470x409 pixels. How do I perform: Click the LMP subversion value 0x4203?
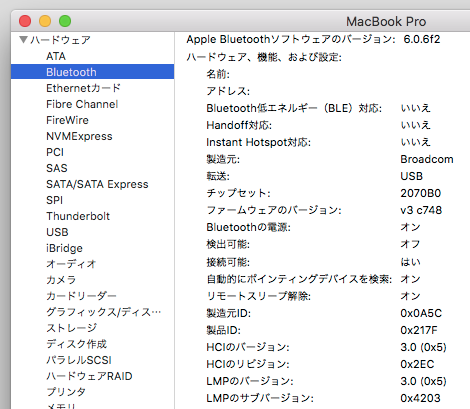click(420, 398)
